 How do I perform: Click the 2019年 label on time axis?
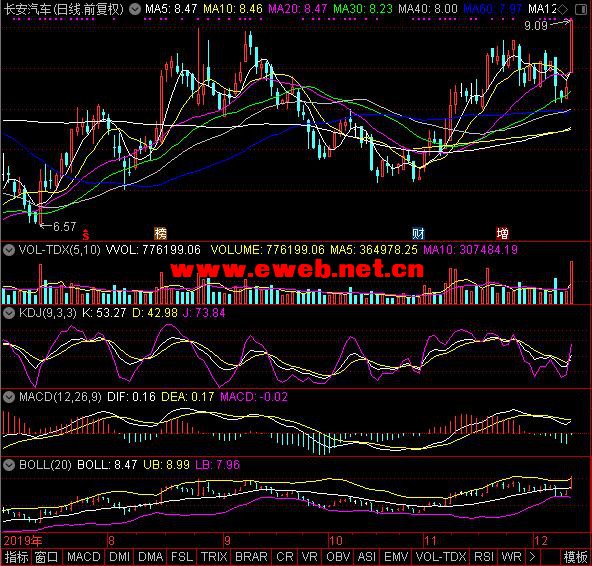coord(23,541)
